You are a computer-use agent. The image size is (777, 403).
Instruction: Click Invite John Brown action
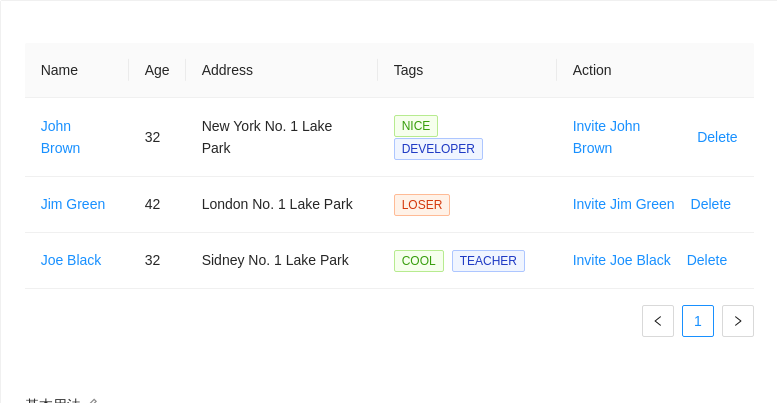pos(606,137)
